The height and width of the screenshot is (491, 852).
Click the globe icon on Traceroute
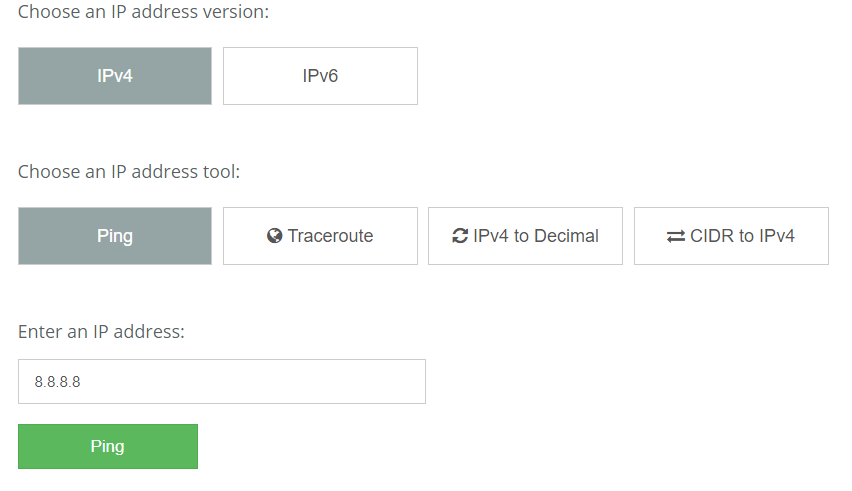coord(275,237)
